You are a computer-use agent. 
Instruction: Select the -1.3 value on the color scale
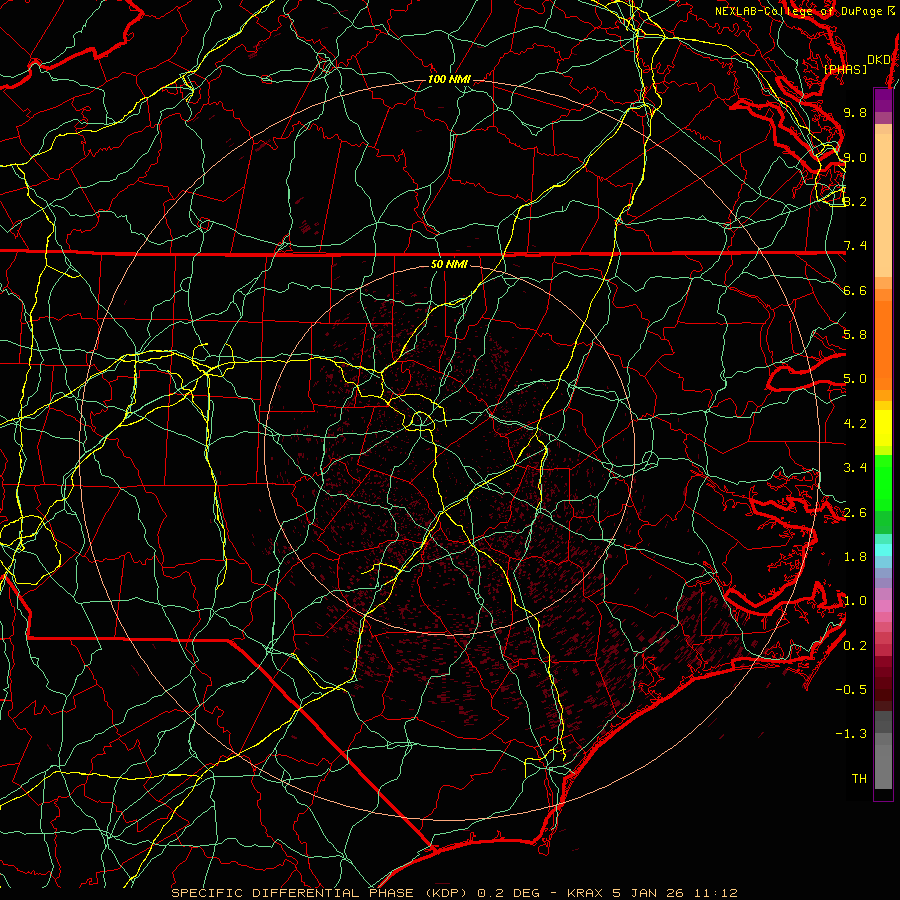(851, 734)
